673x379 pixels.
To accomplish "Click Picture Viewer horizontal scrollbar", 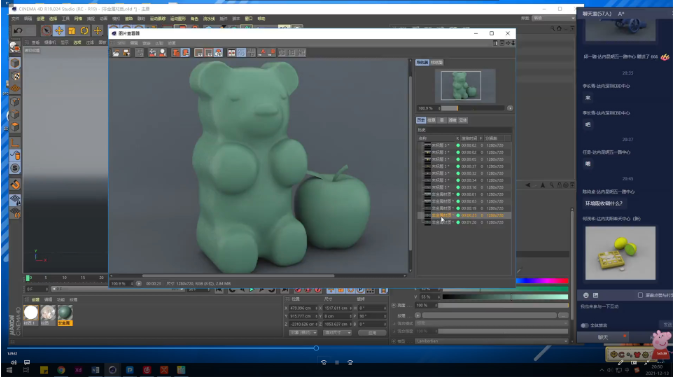I will tap(238, 276).
